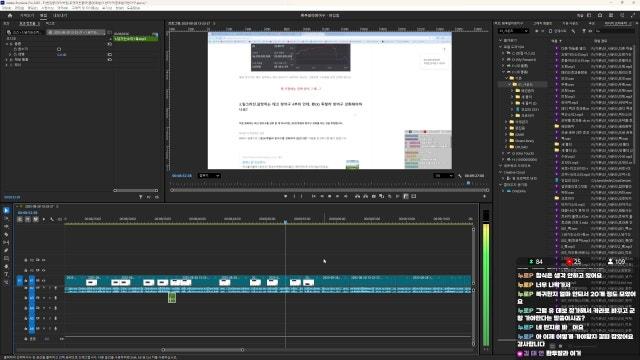Select the Selection tool in tools panel
The image size is (640, 360).
pyautogui.click(x=6, y=211)
